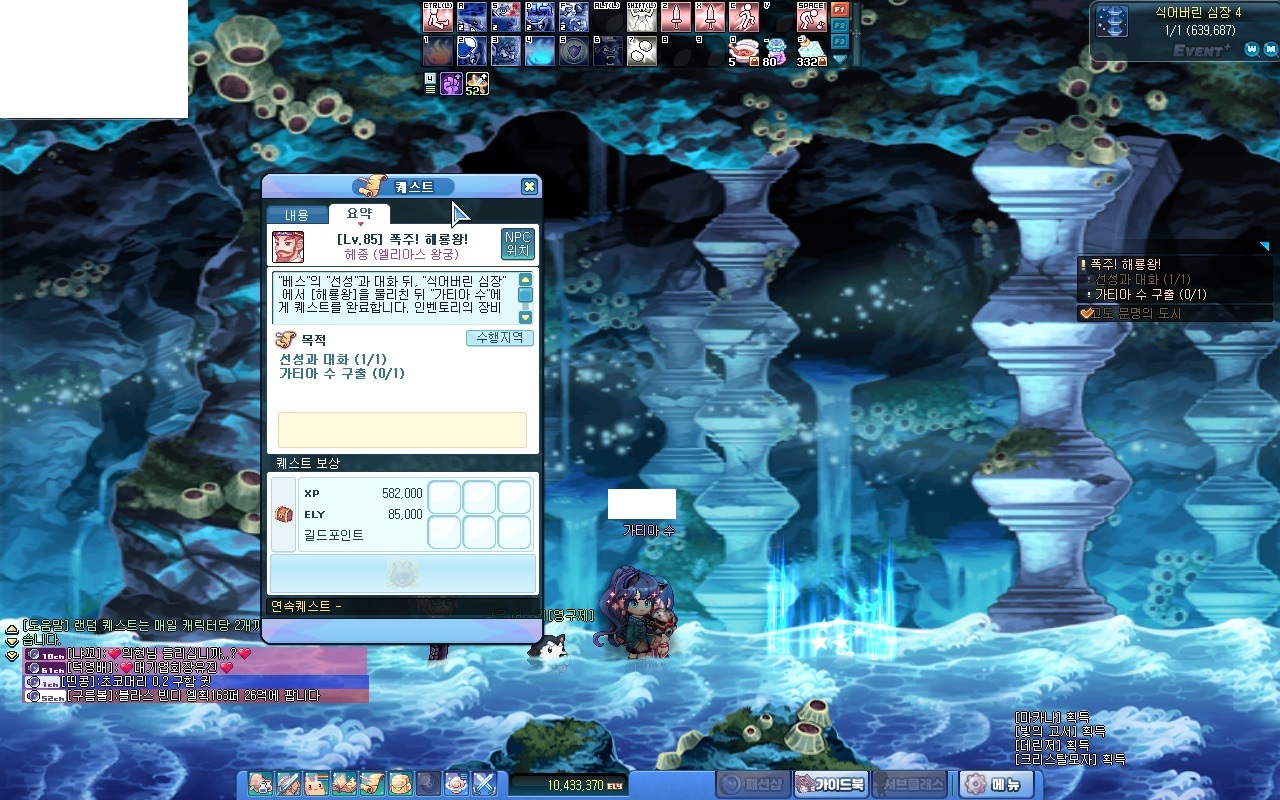Collapse the quest tracker with the blue triangle

(1264, 246)
